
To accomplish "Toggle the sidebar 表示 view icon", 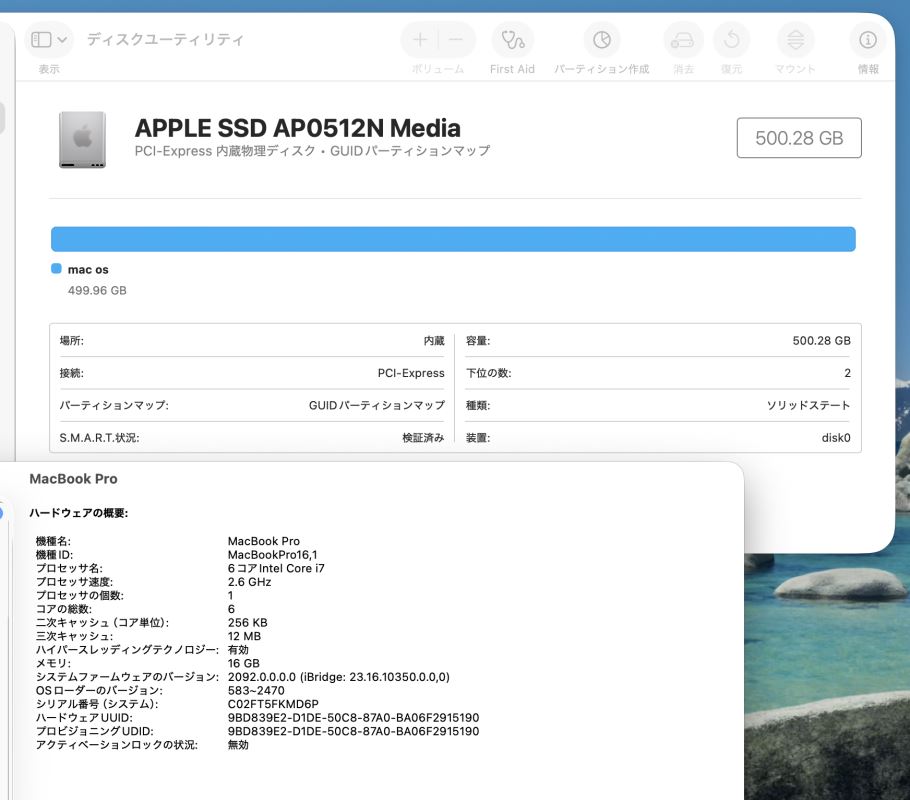I will click(x=41, y=40).
